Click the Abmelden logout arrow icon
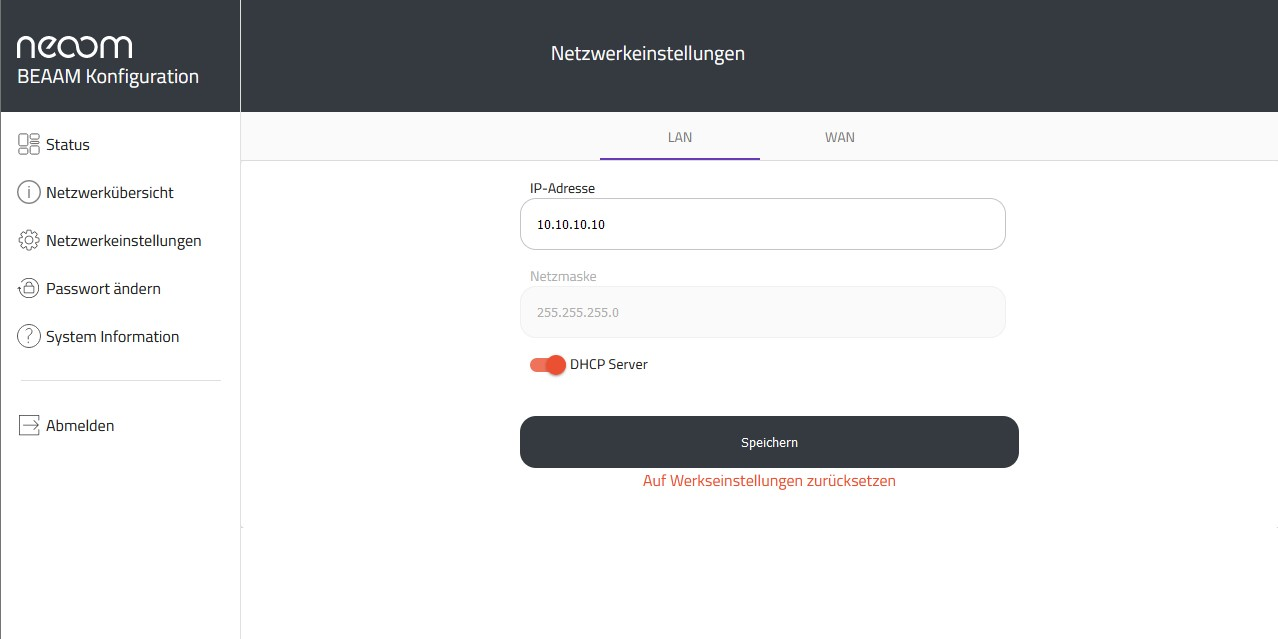This screenshot has width=1278, height=639. pos(29,425)
